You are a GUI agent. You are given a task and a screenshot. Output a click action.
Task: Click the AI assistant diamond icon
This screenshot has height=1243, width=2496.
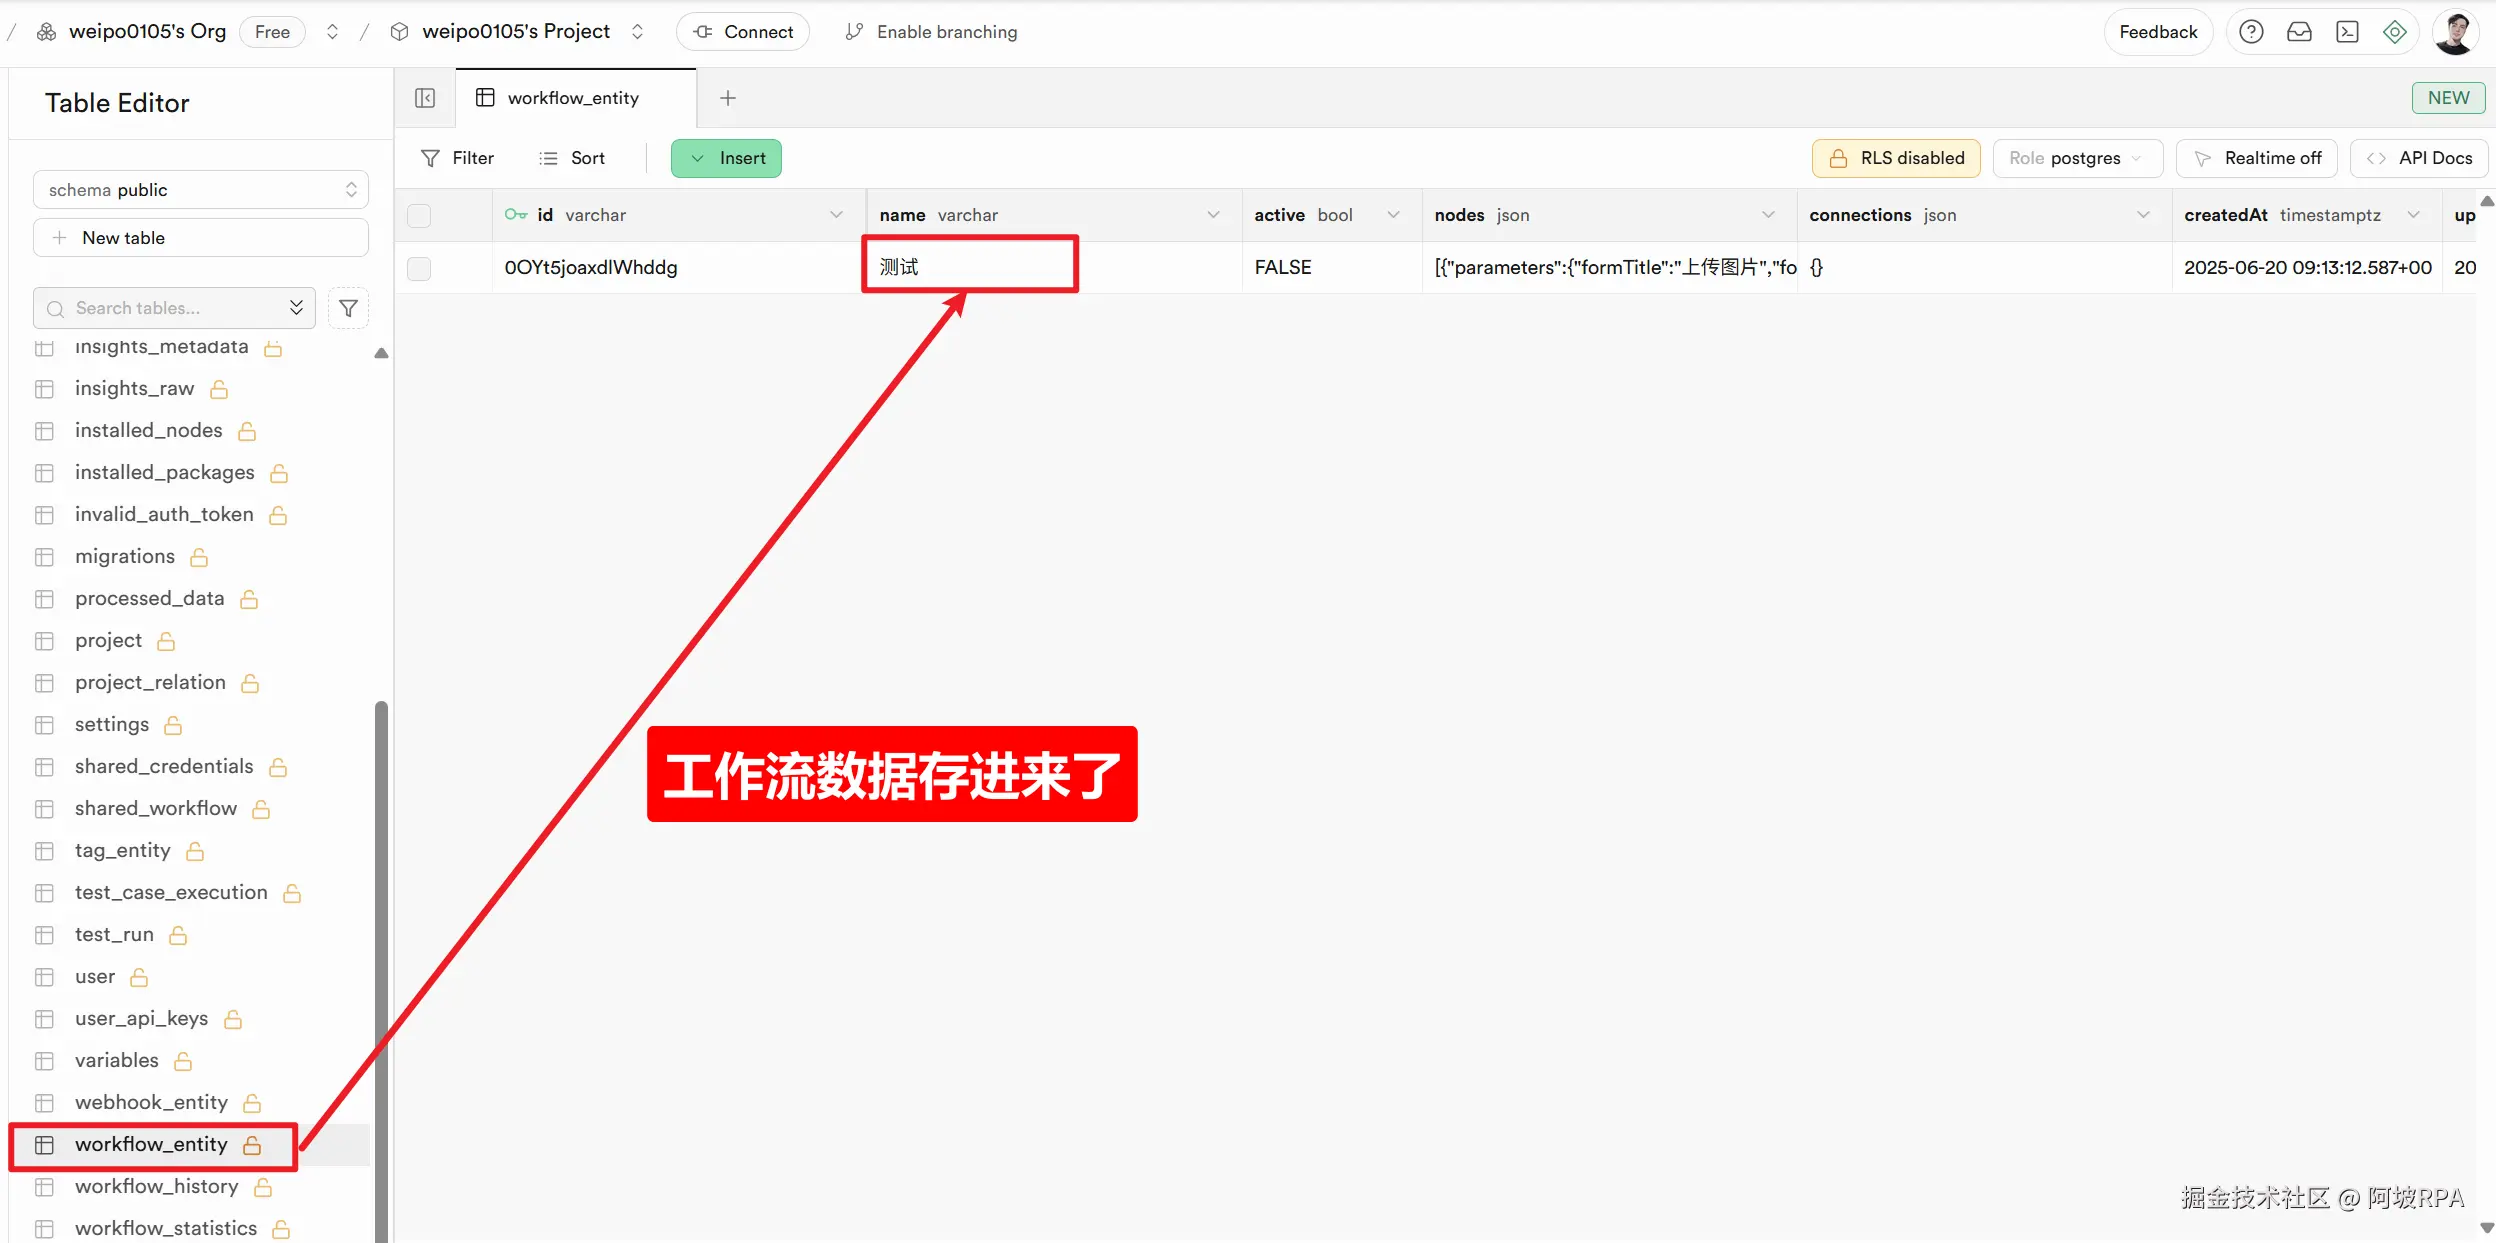(x=2395, y=32)
